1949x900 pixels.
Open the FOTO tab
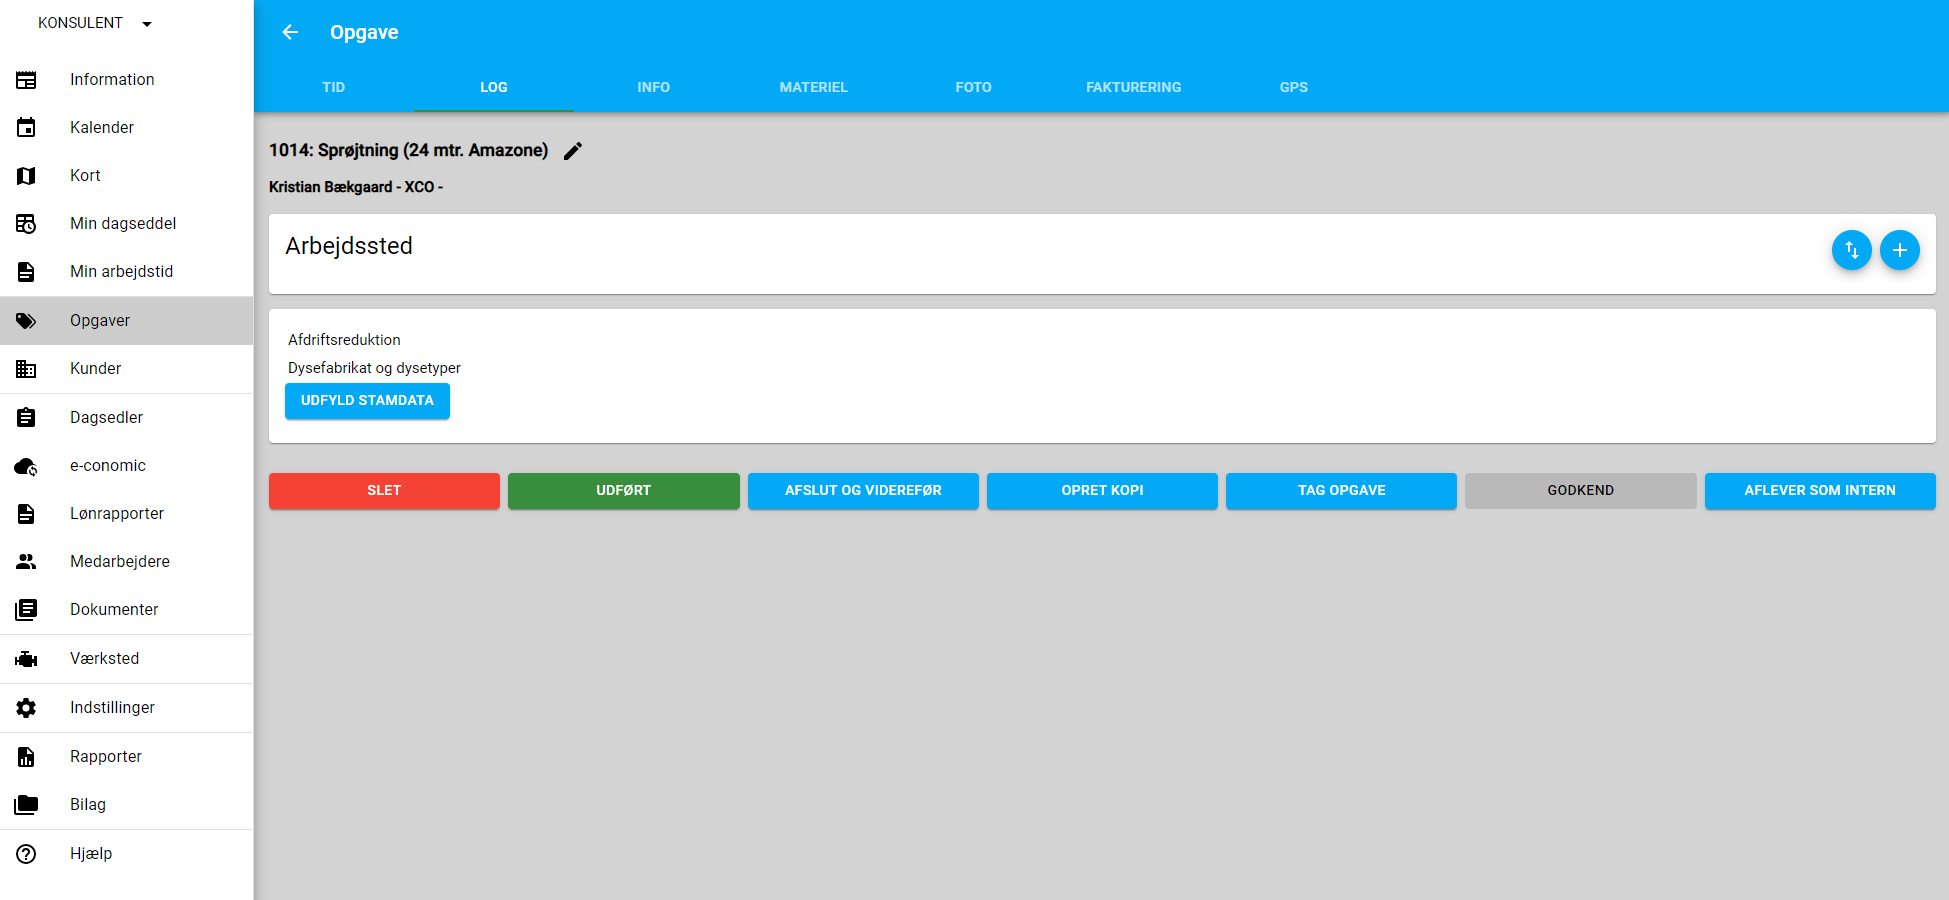click(x=974, y=87)
